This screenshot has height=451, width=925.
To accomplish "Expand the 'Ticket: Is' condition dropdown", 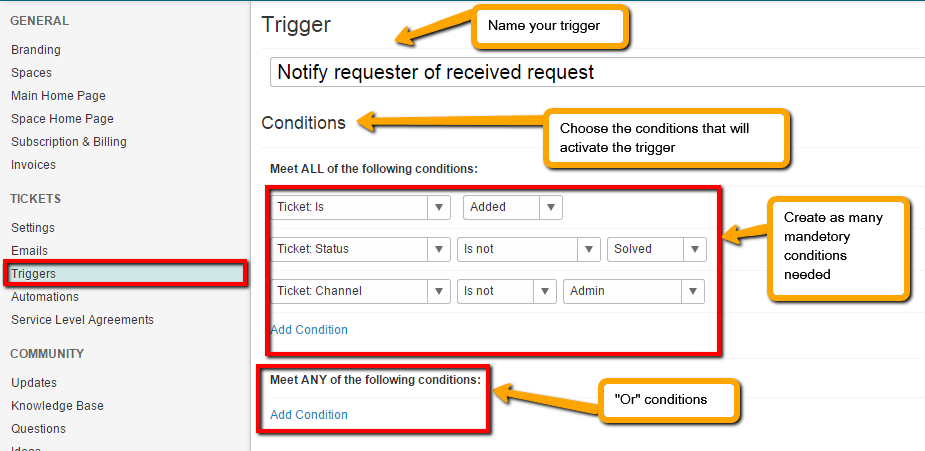I will pos(360,207).
